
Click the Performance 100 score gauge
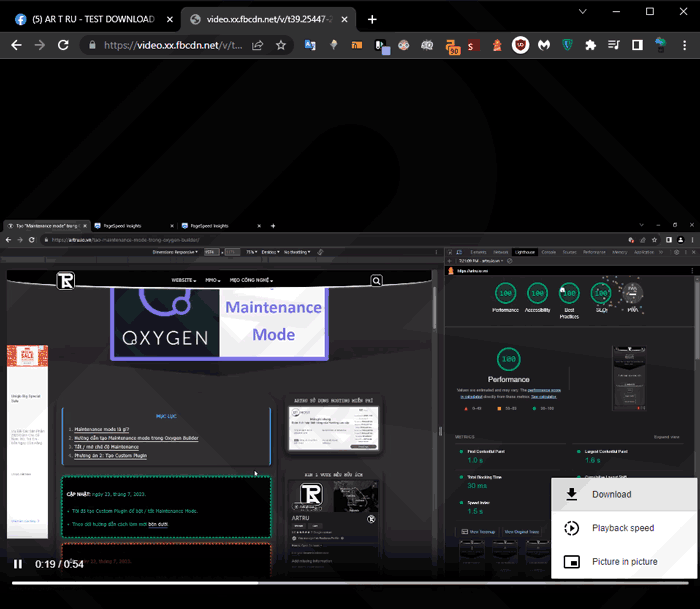pyautogui.click(x=508, y=359)
